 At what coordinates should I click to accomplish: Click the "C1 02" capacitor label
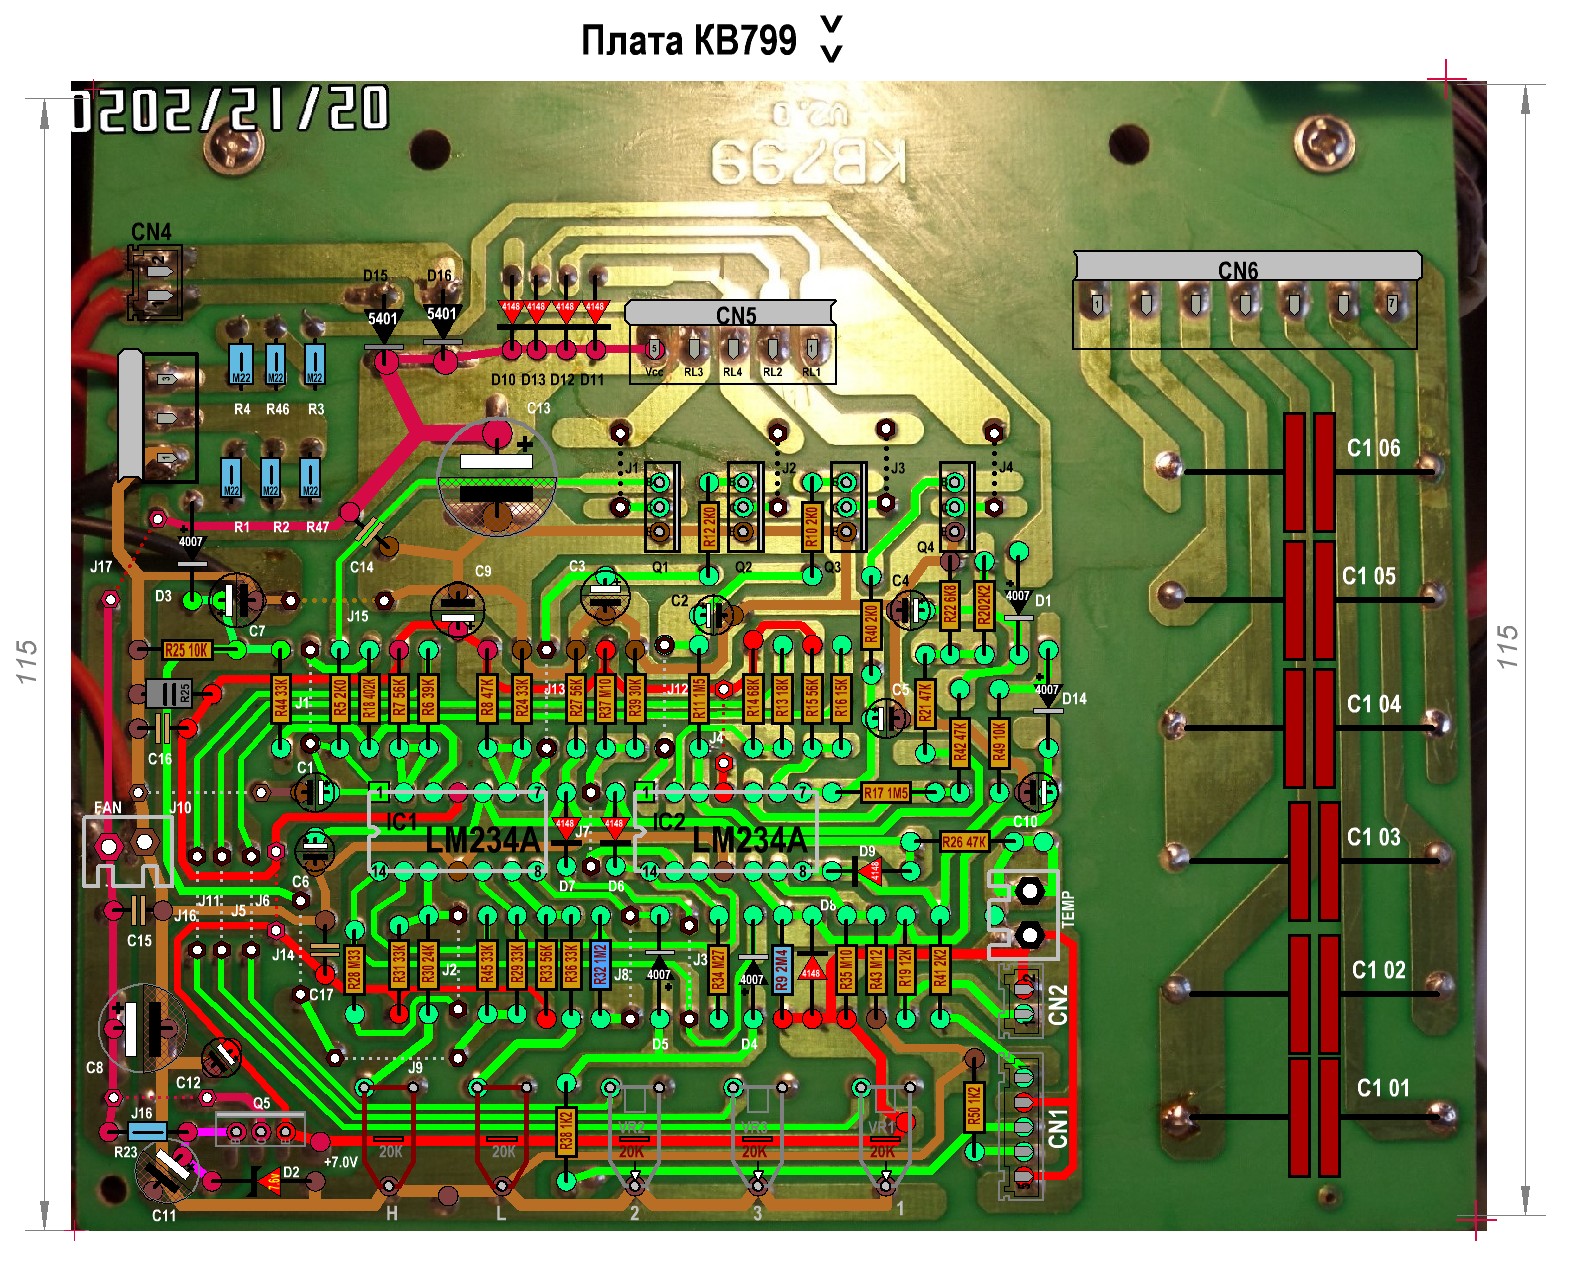pyautogui.click(x=1378, y=970)
